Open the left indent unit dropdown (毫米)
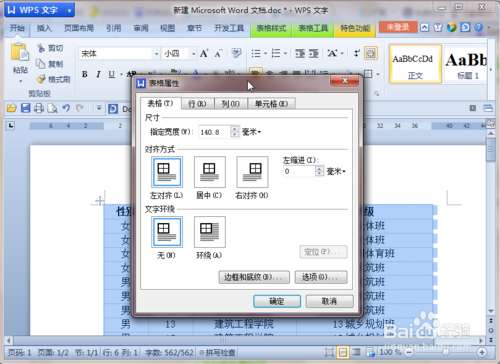 336,171
